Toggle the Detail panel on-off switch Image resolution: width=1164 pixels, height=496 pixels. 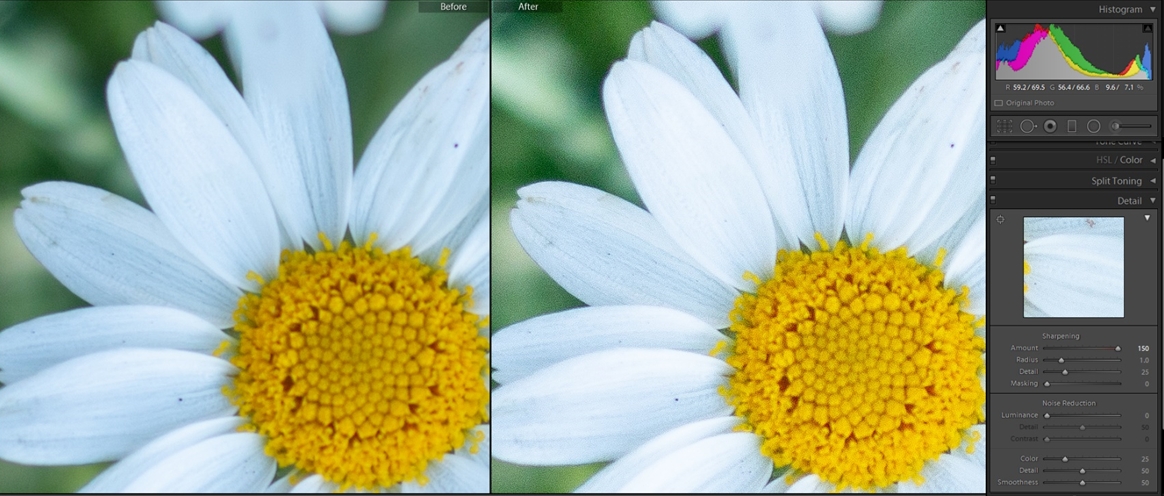point(993,201)
